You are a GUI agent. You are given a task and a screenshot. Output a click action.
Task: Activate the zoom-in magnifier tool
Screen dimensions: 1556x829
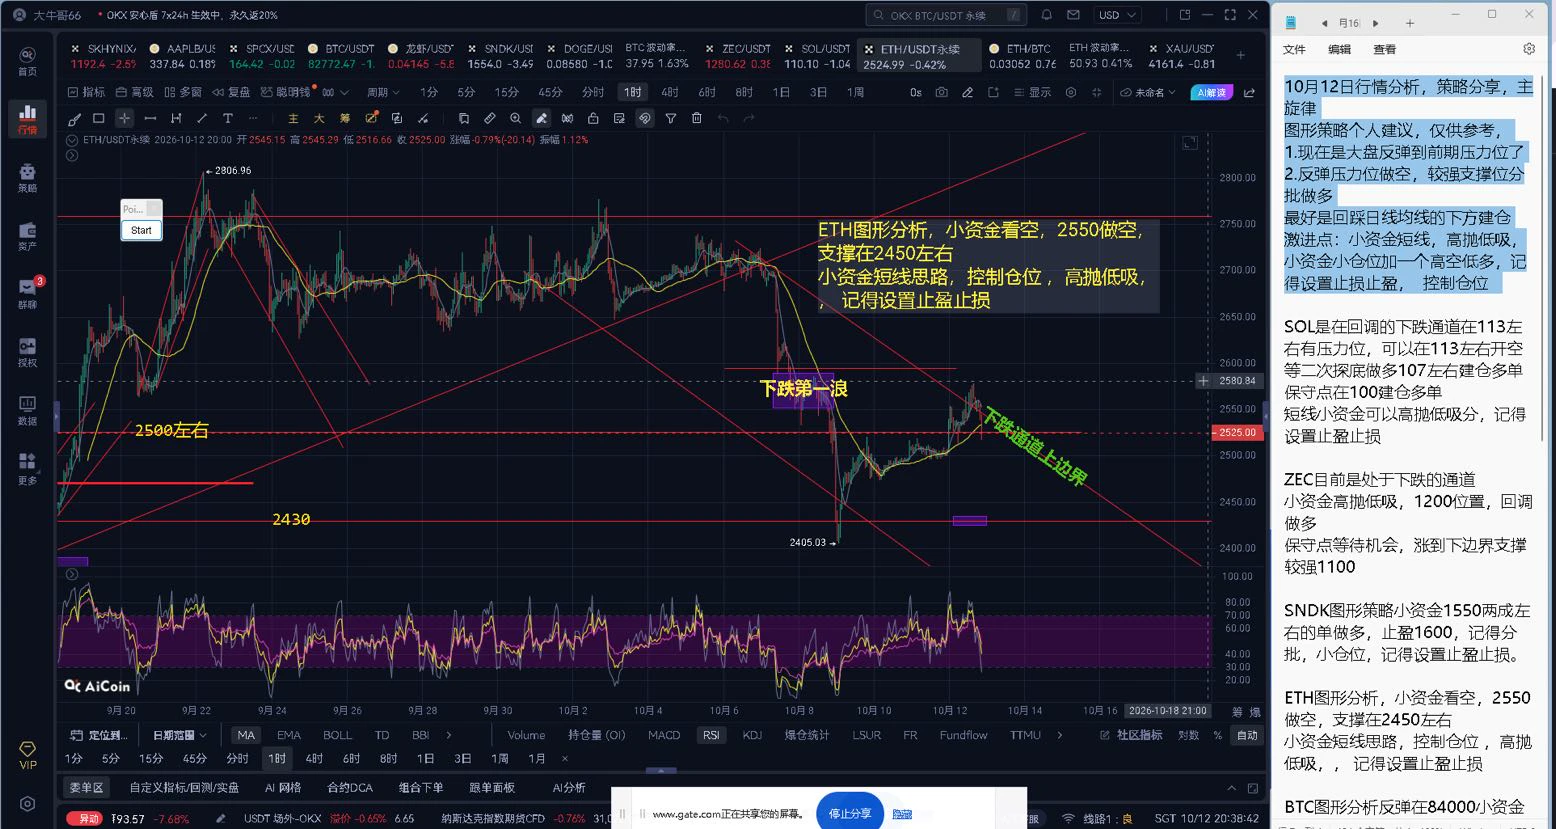[x=515, y=118]
